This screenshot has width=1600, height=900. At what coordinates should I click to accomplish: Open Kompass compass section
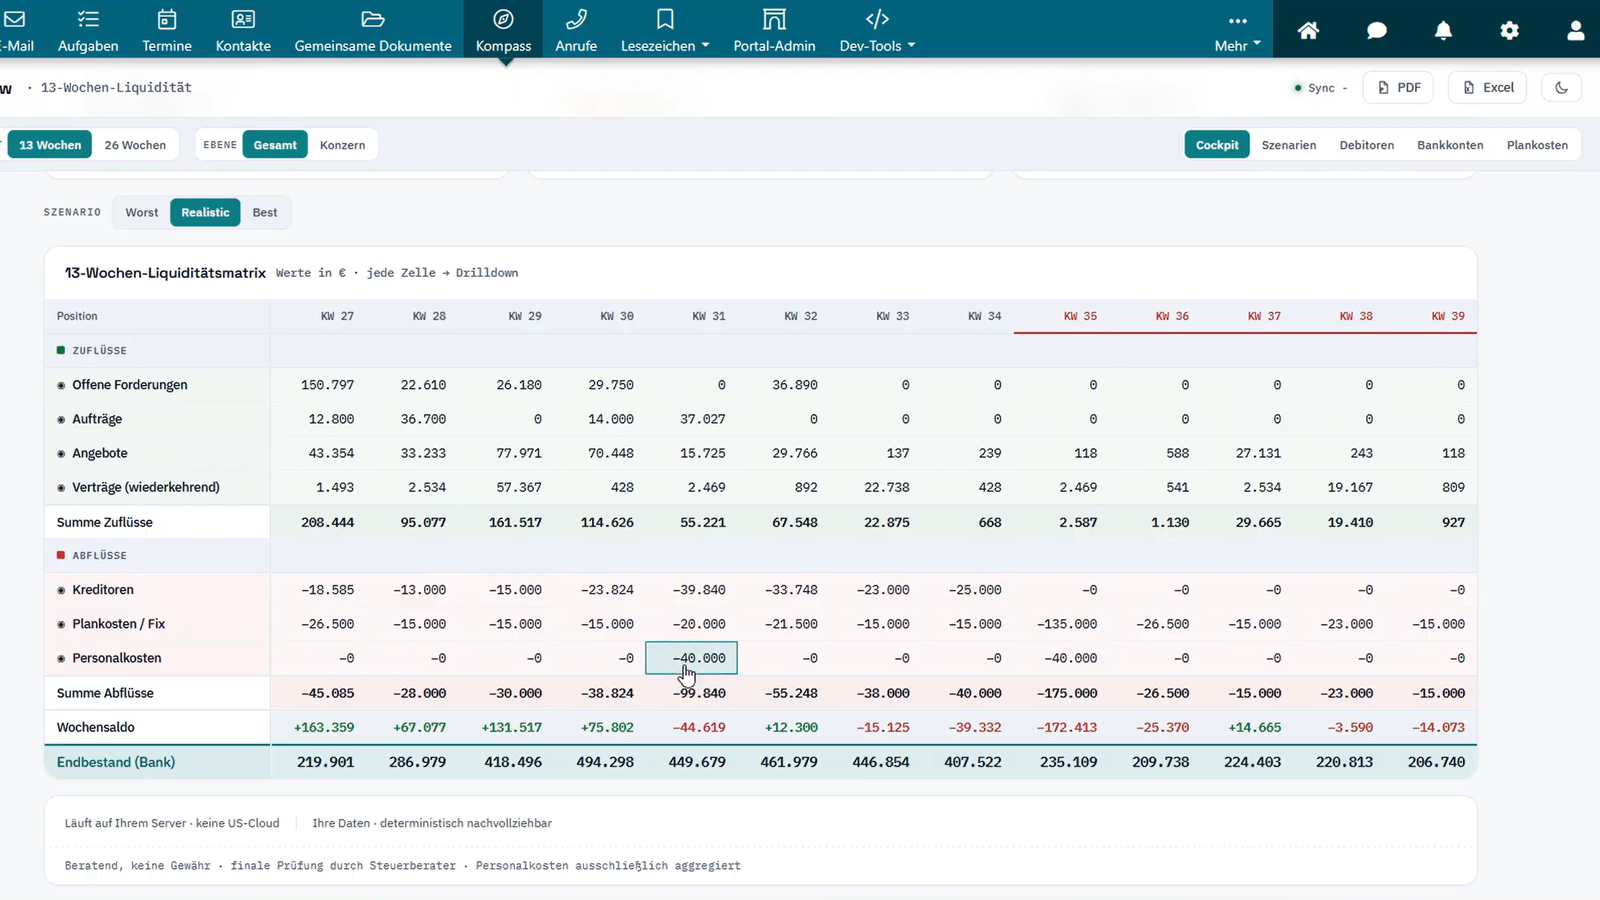pos(503,31)
